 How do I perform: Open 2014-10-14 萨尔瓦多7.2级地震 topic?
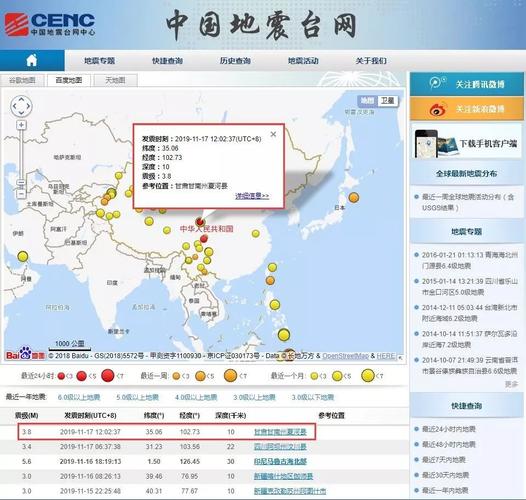pyautogui.click(x=470, y=339)
